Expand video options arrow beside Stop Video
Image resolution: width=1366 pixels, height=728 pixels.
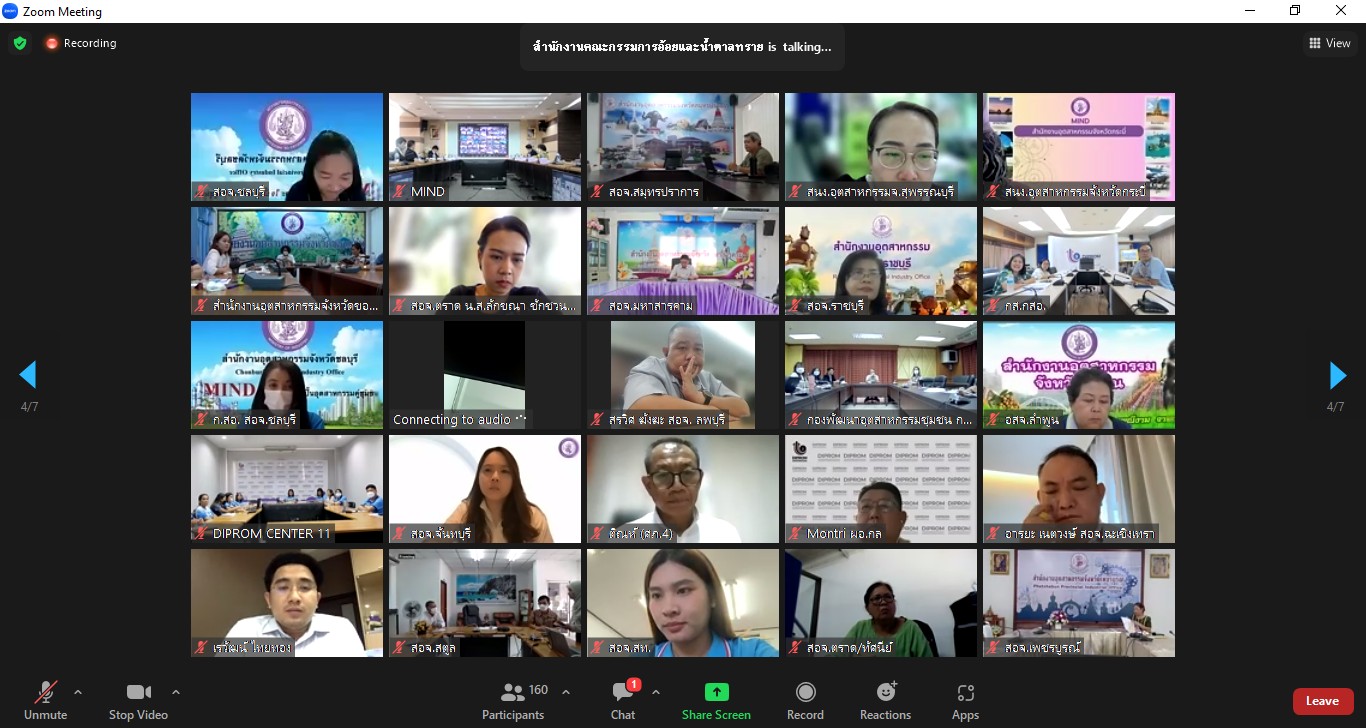click(x=176, y=691)
